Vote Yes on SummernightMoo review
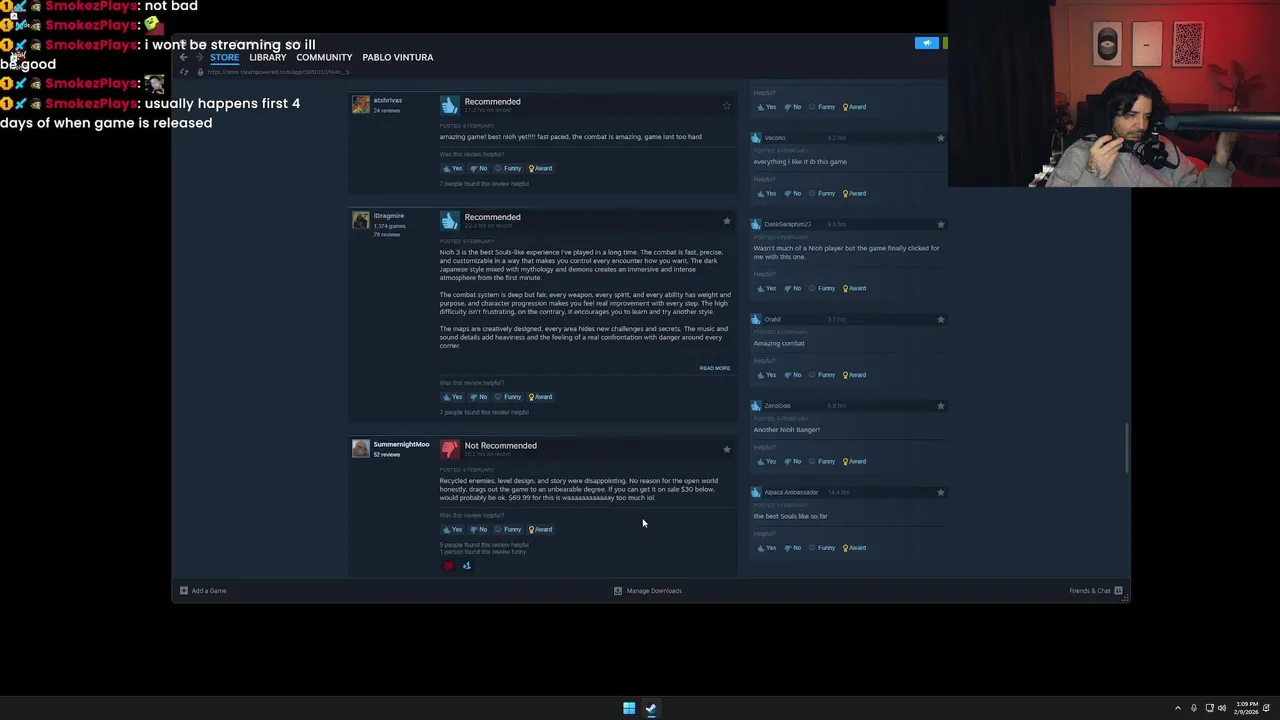Image resolution: width=1280 pixels, height=720 pixels. click(x=452, y=529)
